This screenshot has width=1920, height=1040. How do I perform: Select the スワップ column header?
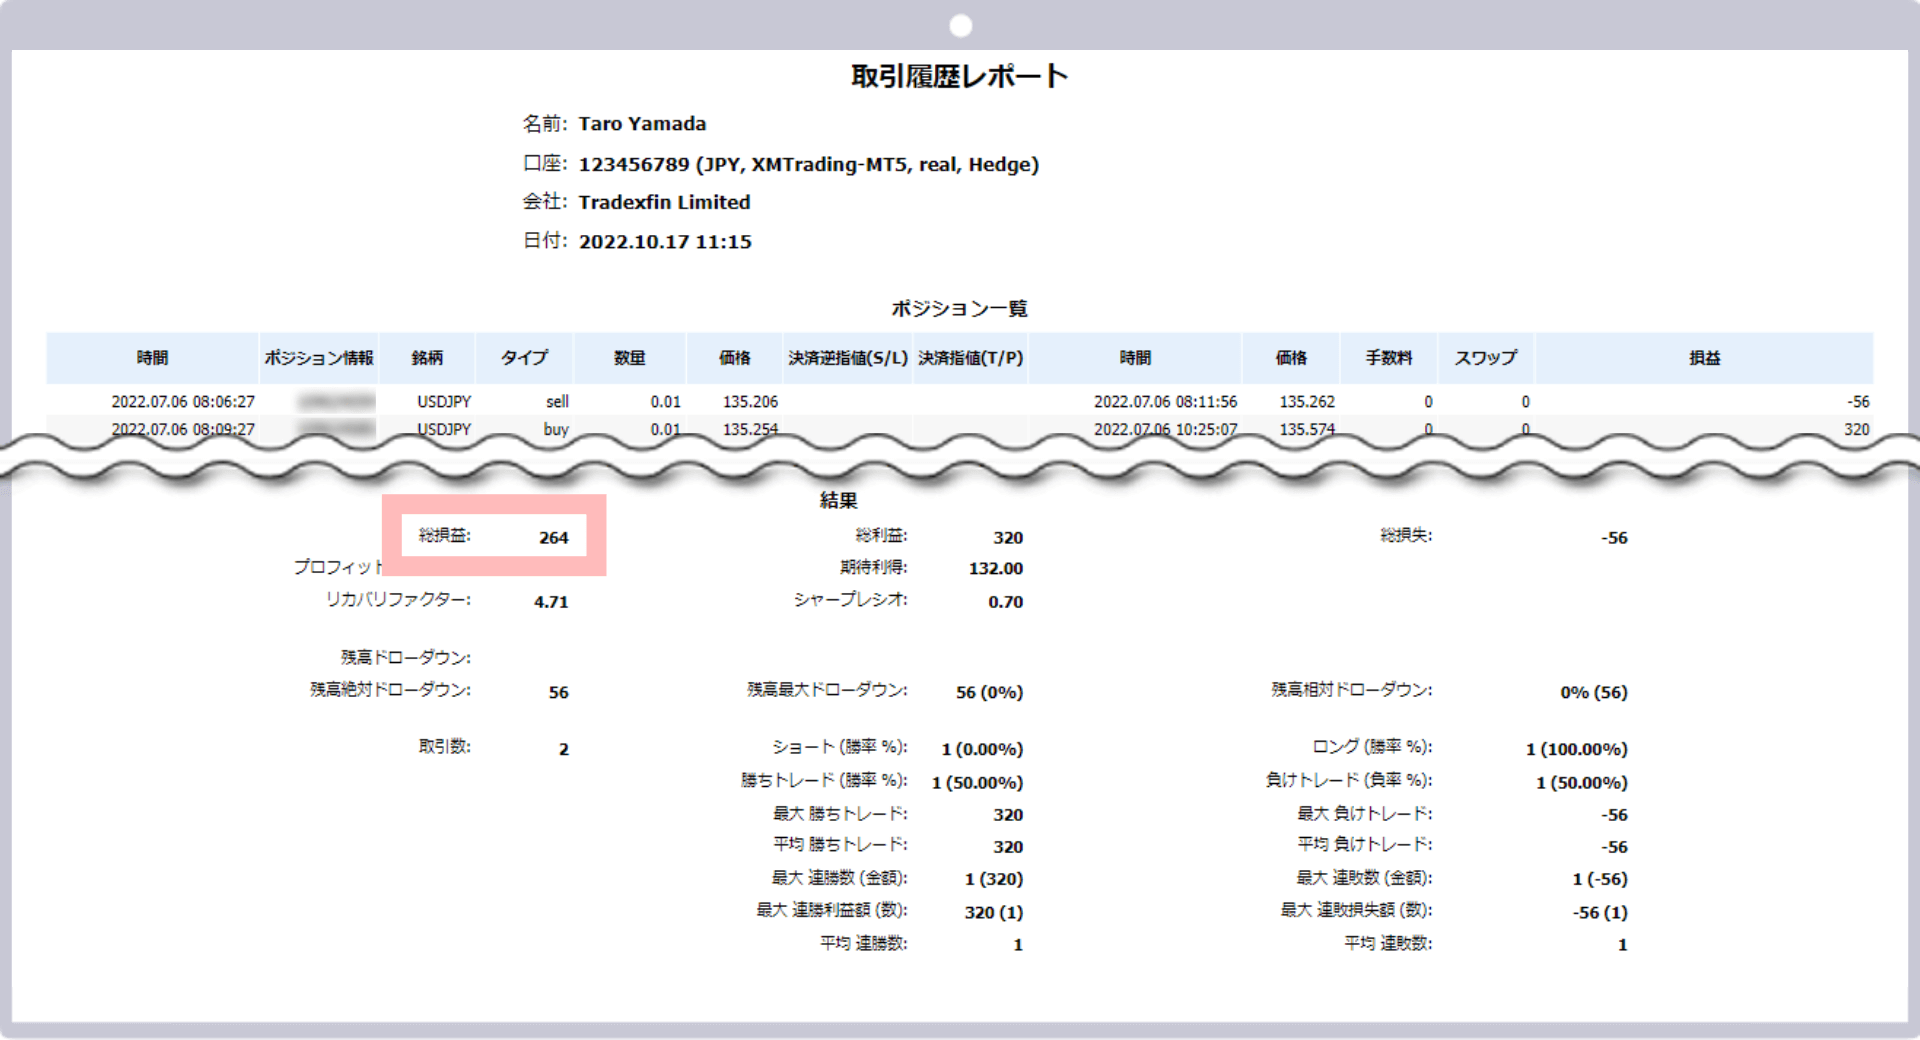(x=1484, y=358)
